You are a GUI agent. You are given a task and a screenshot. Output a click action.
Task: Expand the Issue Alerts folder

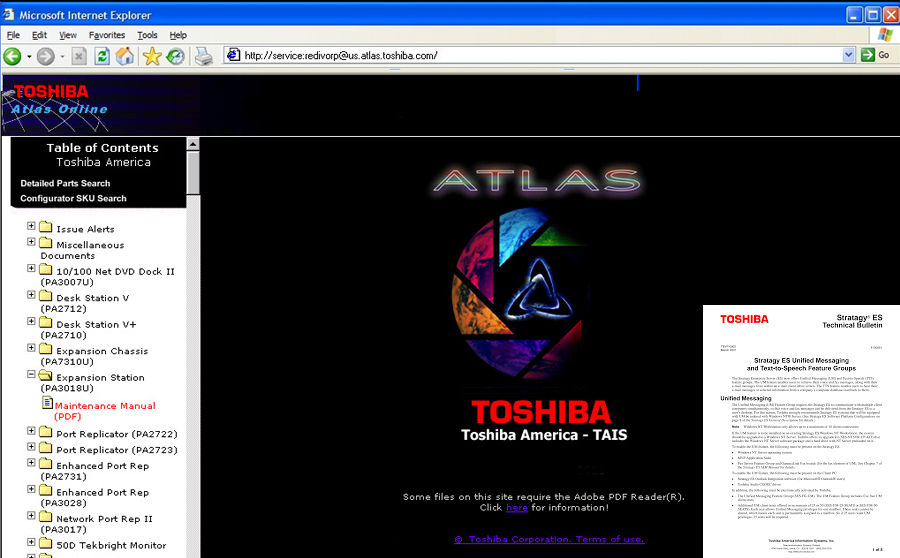point(31,226)
